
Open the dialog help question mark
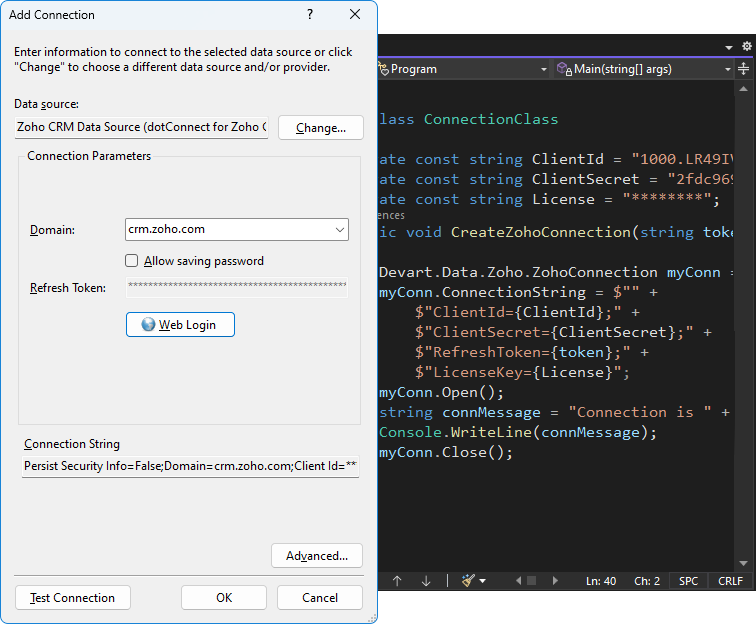310,14
